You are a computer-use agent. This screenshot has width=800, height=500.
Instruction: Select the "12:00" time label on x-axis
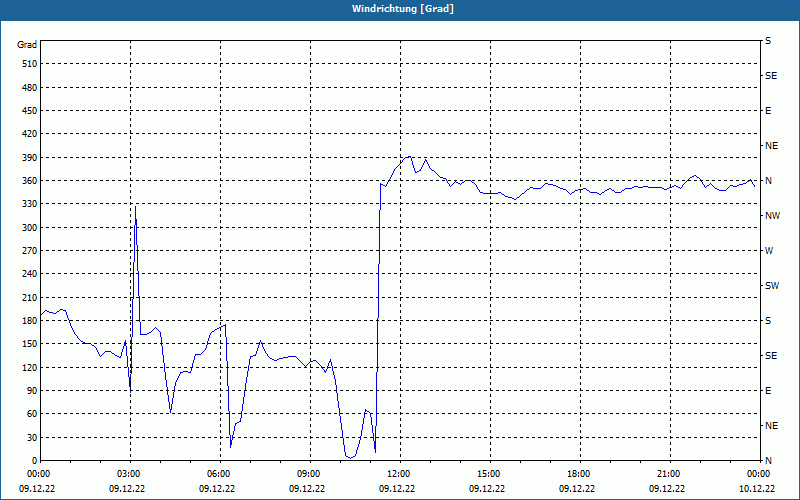[399, 474]
